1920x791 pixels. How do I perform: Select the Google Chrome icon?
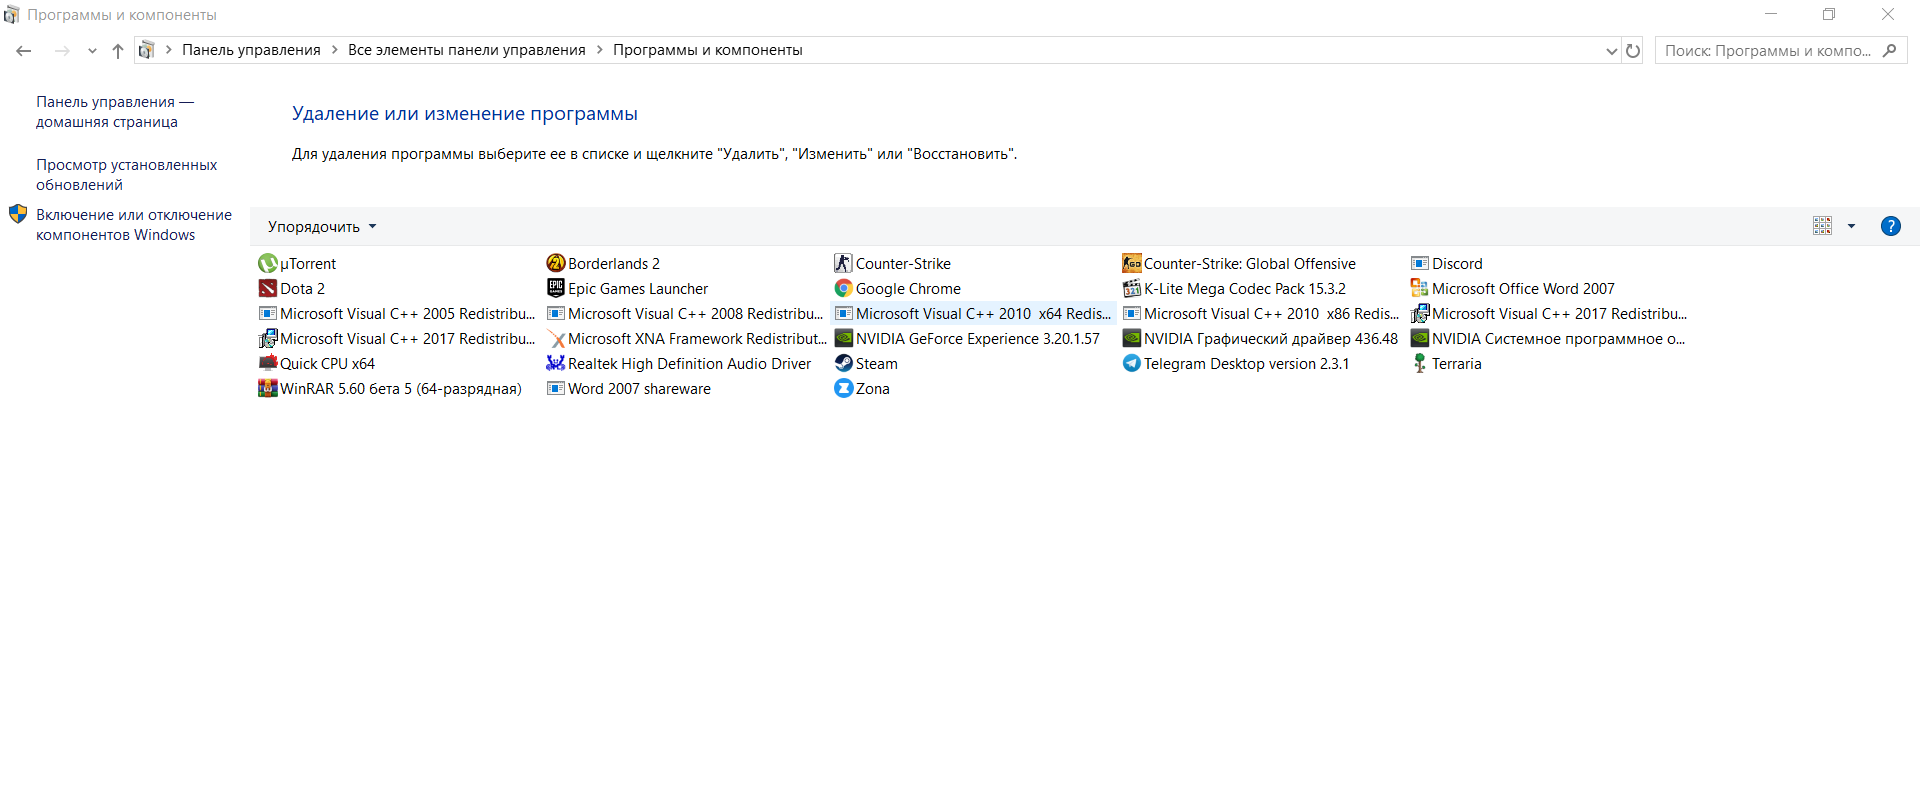coord(843,289)
